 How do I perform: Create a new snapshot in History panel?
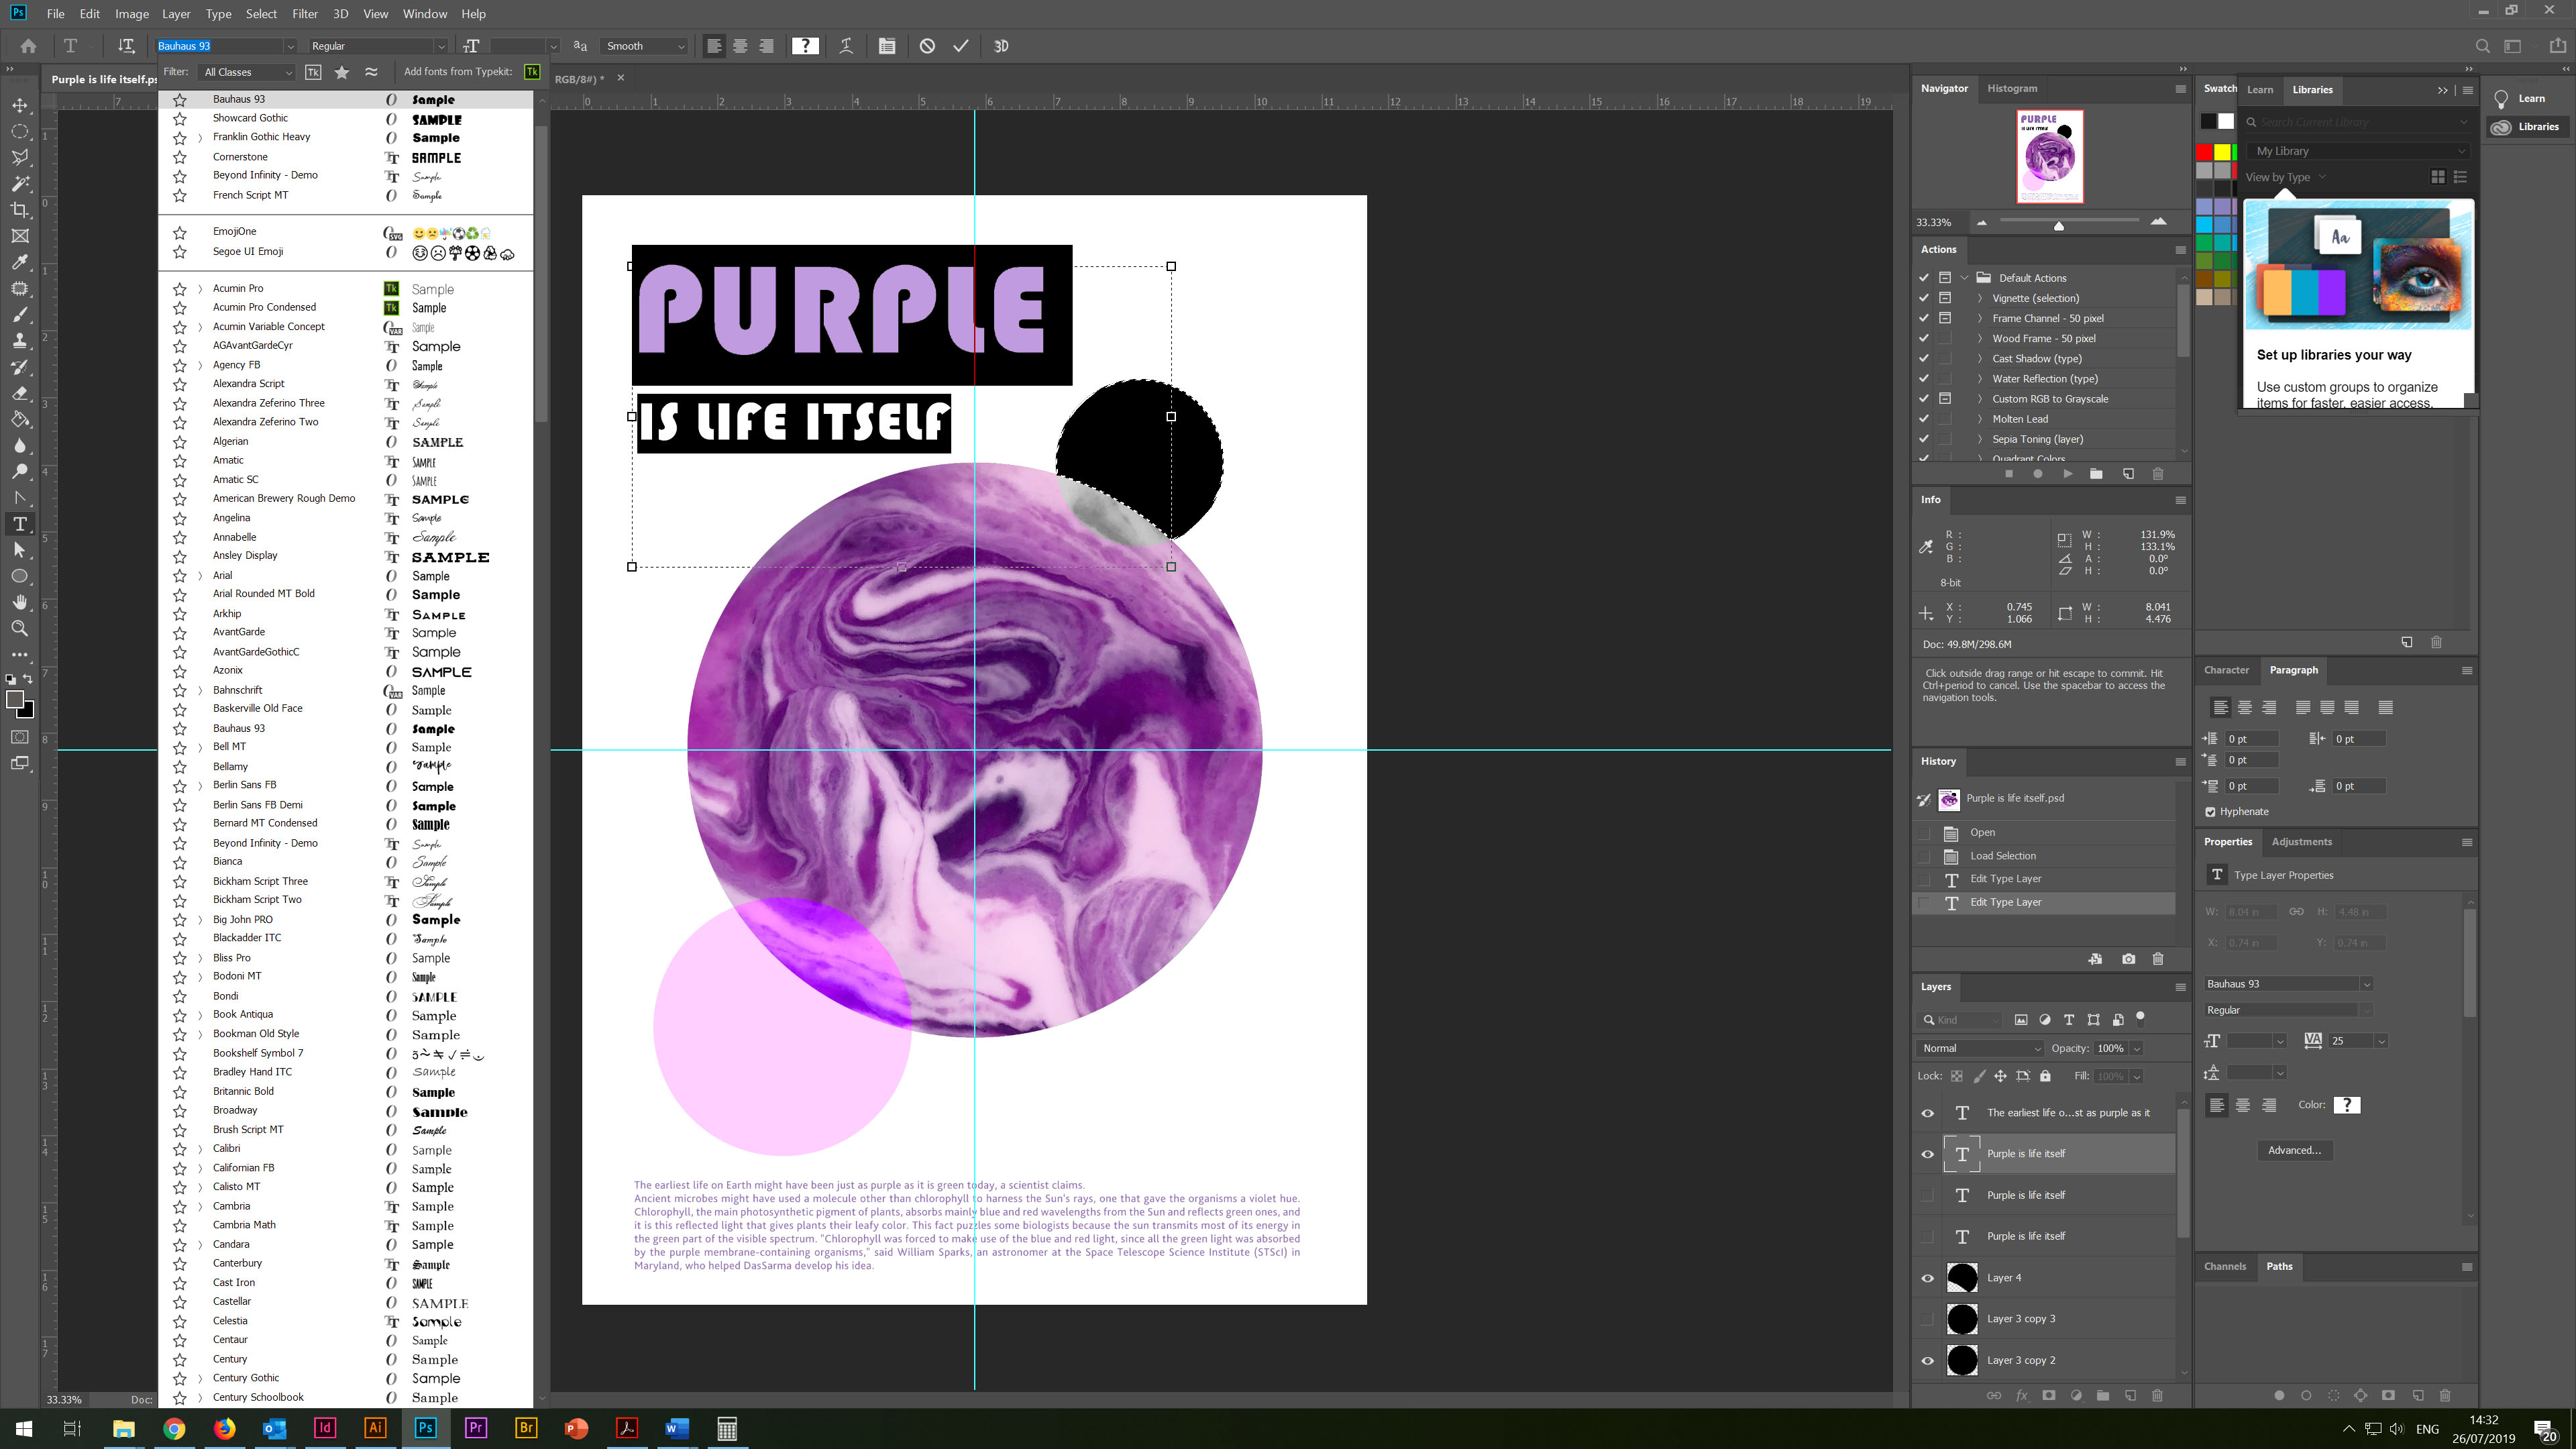[2128, 959]
